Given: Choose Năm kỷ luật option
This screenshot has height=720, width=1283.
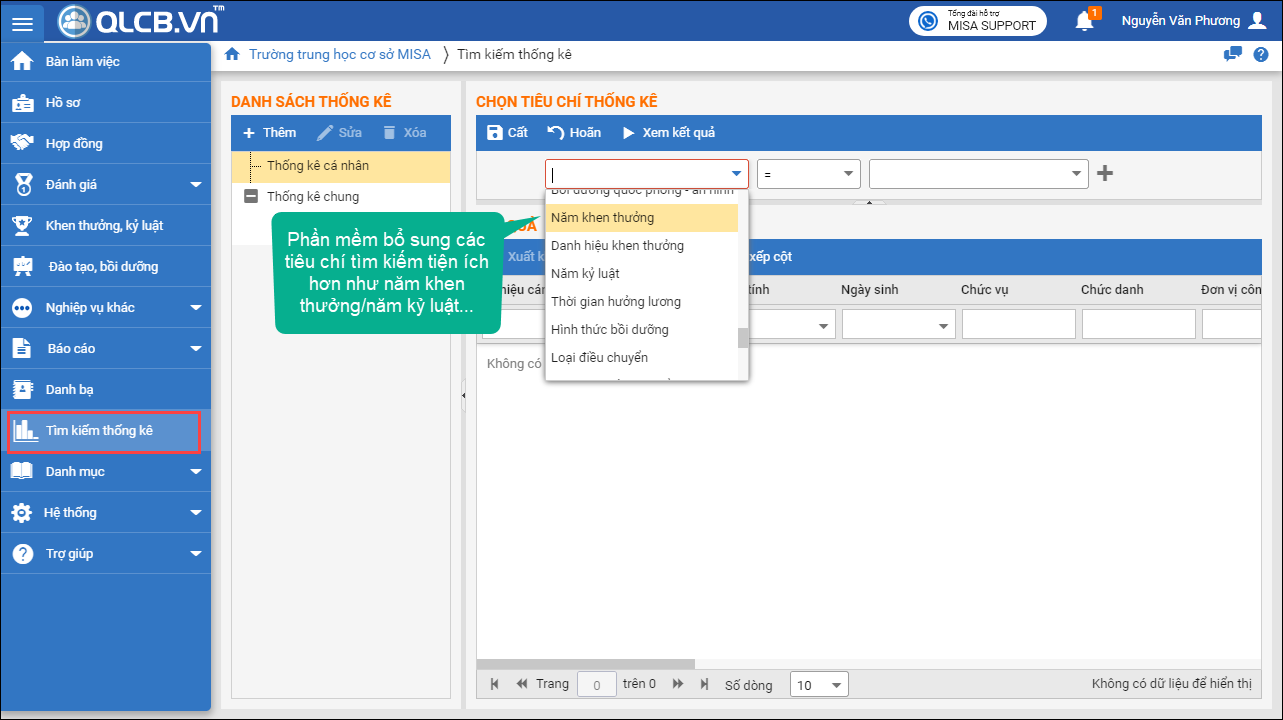Looking at the screenshot, I should coord(585,273).
